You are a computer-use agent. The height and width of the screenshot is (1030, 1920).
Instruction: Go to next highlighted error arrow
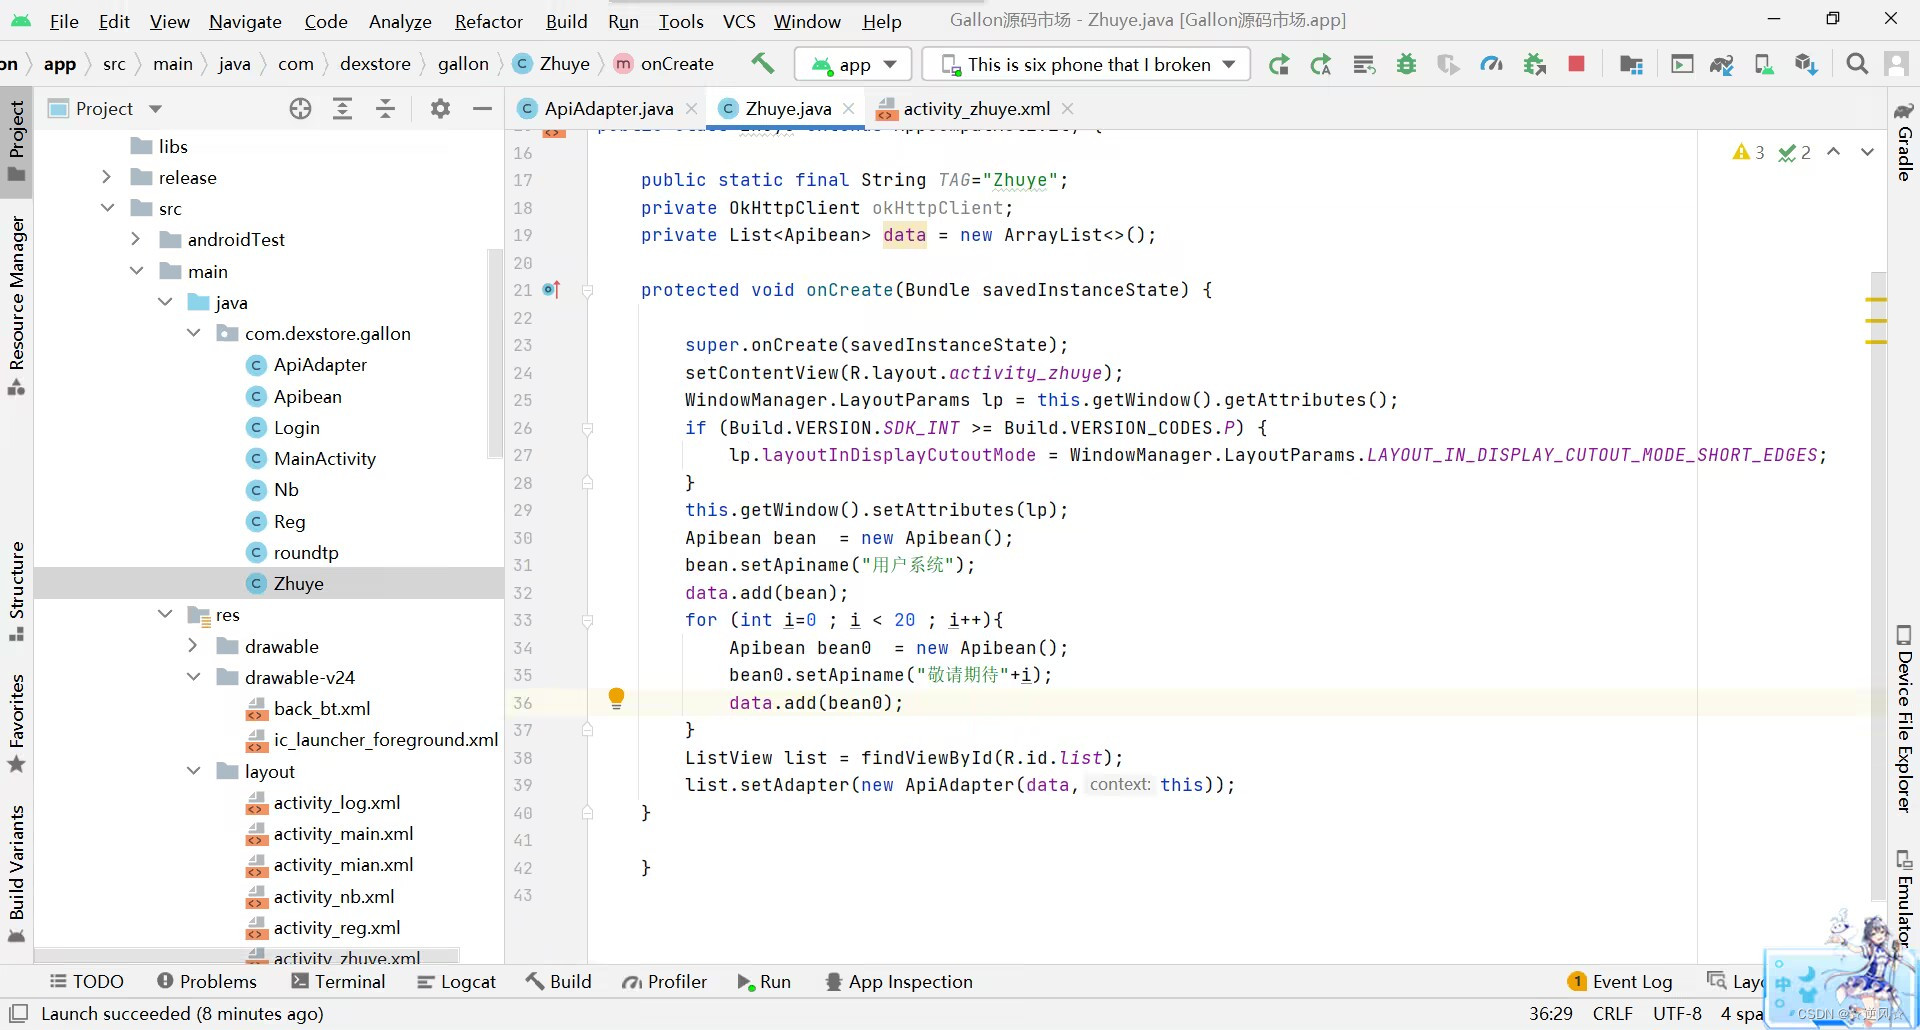tap(1867, 152)
